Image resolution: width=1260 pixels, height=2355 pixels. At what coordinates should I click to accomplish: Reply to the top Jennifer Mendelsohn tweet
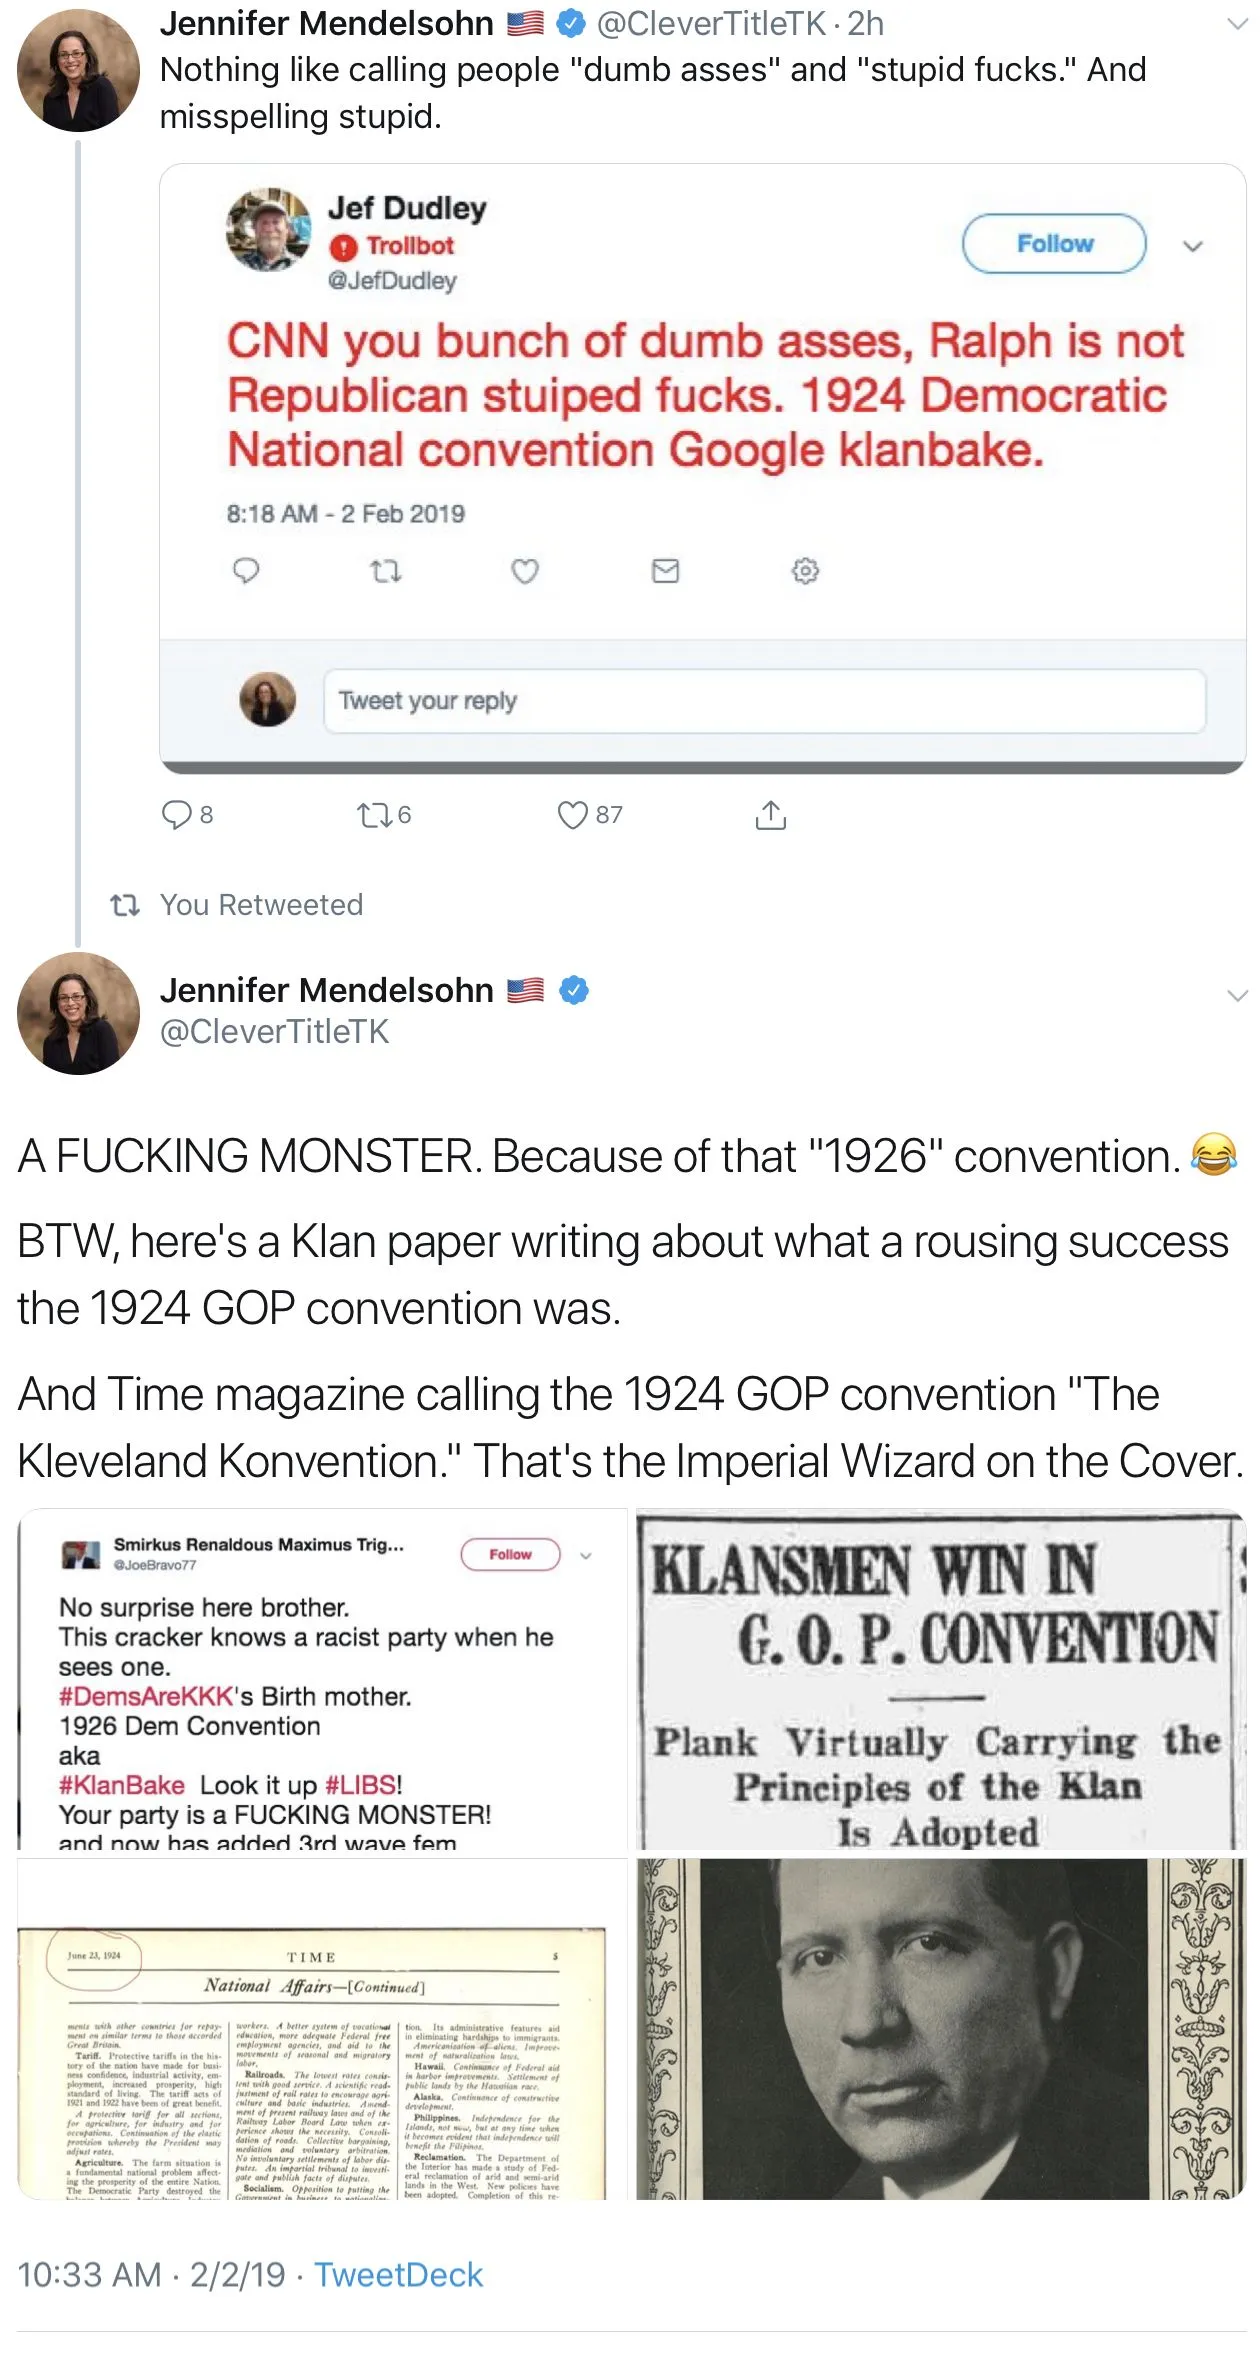click(x=177, y=815)
